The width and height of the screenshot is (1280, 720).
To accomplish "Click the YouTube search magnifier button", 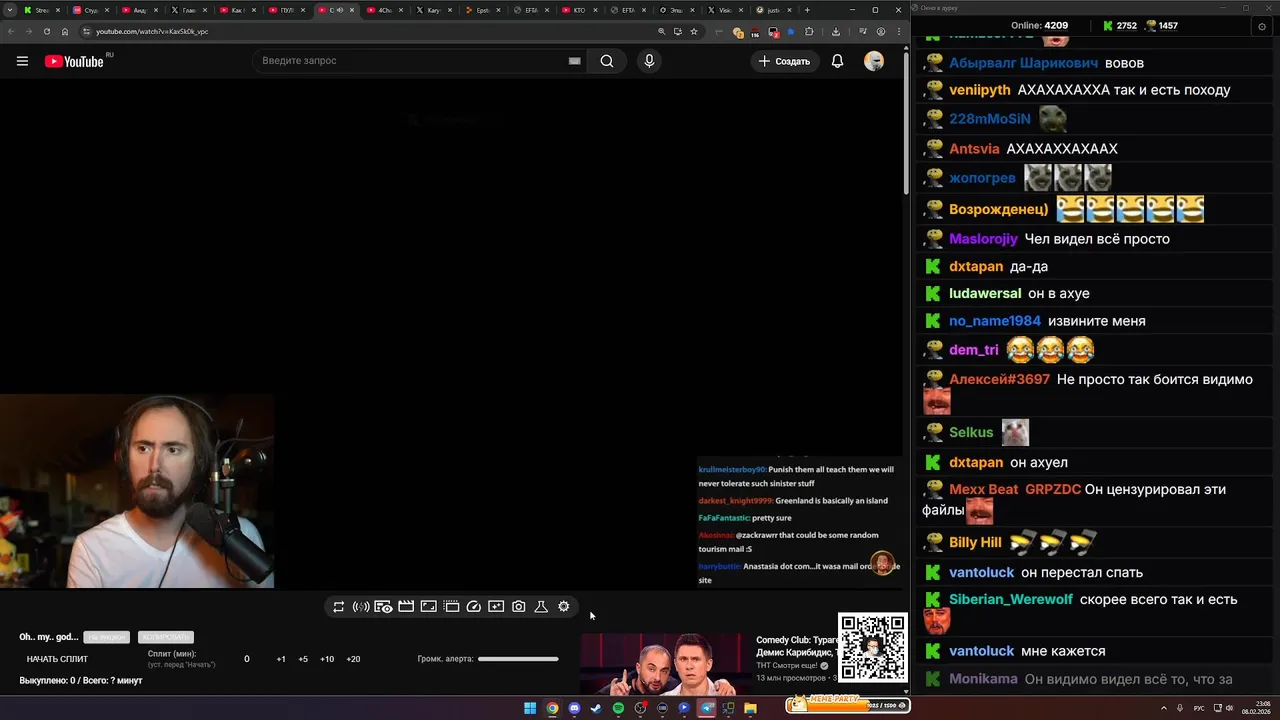I will [x=607, y=61].
